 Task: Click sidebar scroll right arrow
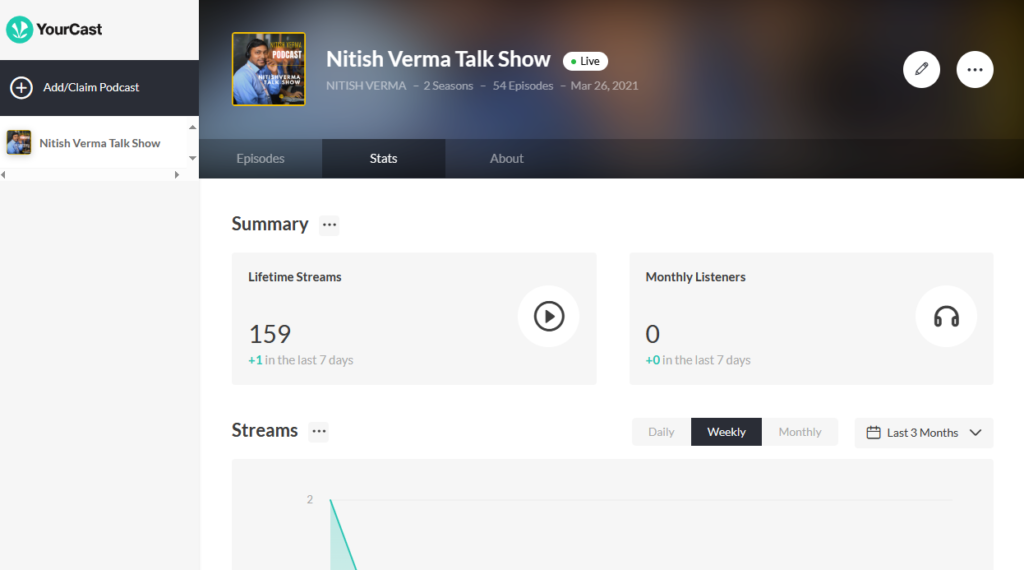point(176,175)
